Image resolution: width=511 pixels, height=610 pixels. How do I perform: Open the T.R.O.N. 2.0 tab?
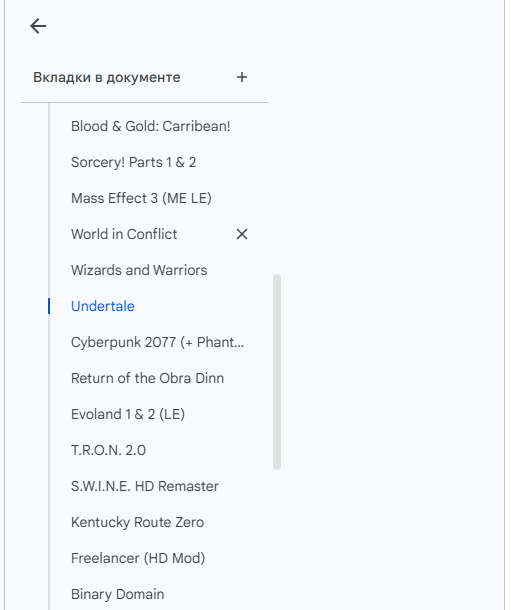(108, 450)
